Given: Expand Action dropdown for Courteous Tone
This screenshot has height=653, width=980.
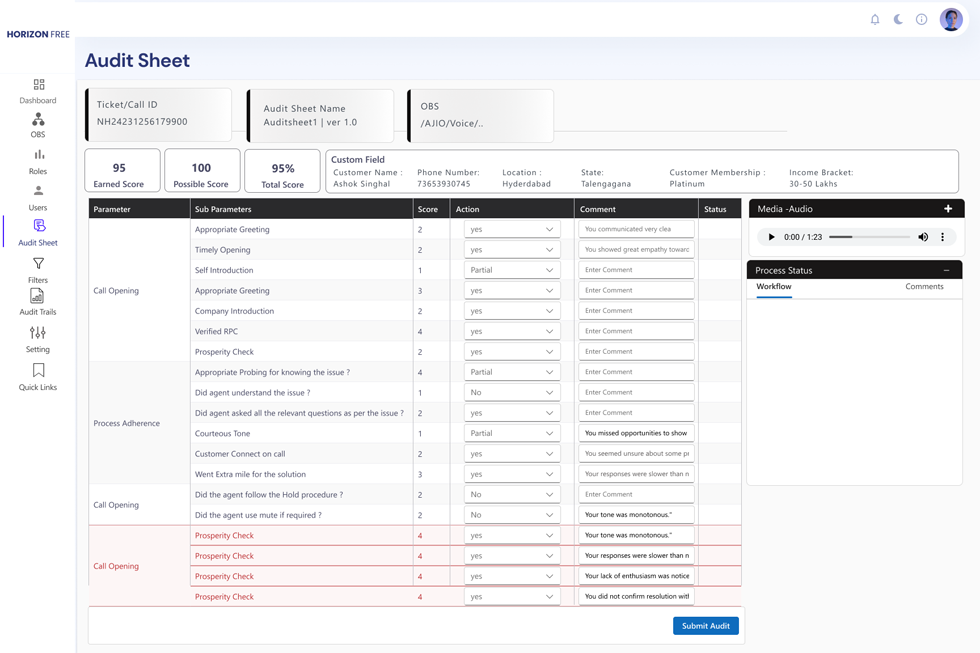Looking at the screenshot, I should (511, 434).
